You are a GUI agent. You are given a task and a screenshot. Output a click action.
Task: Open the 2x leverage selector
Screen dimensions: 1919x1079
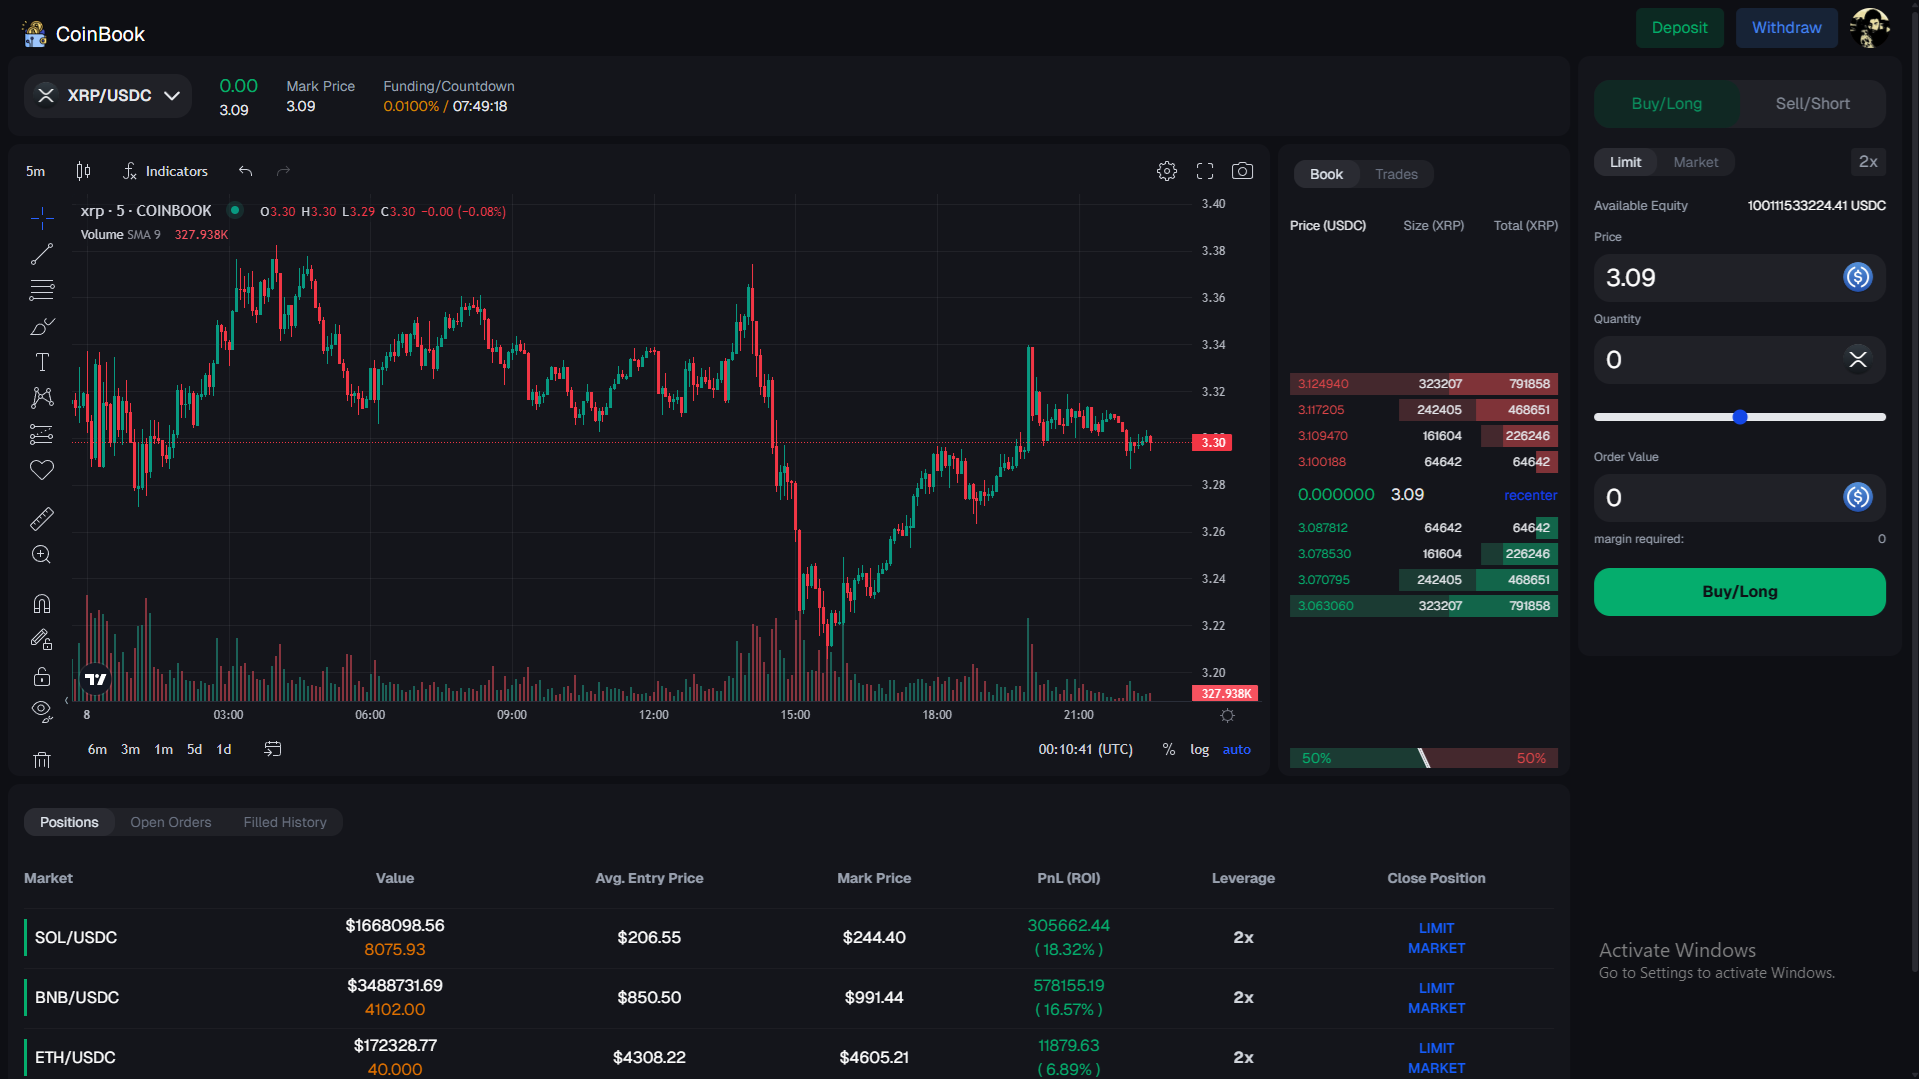(1867, 162)
